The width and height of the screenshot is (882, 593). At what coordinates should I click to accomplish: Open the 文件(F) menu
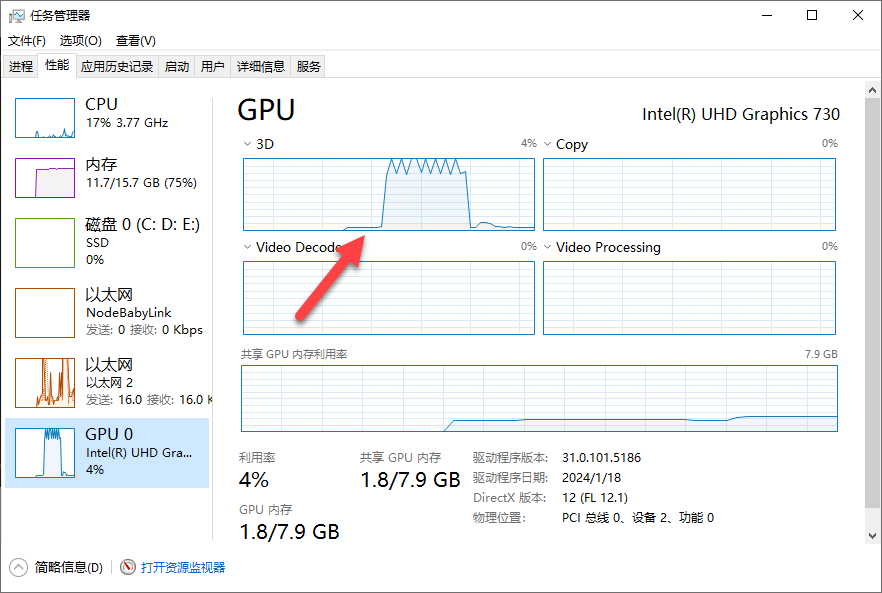point(27,41)
